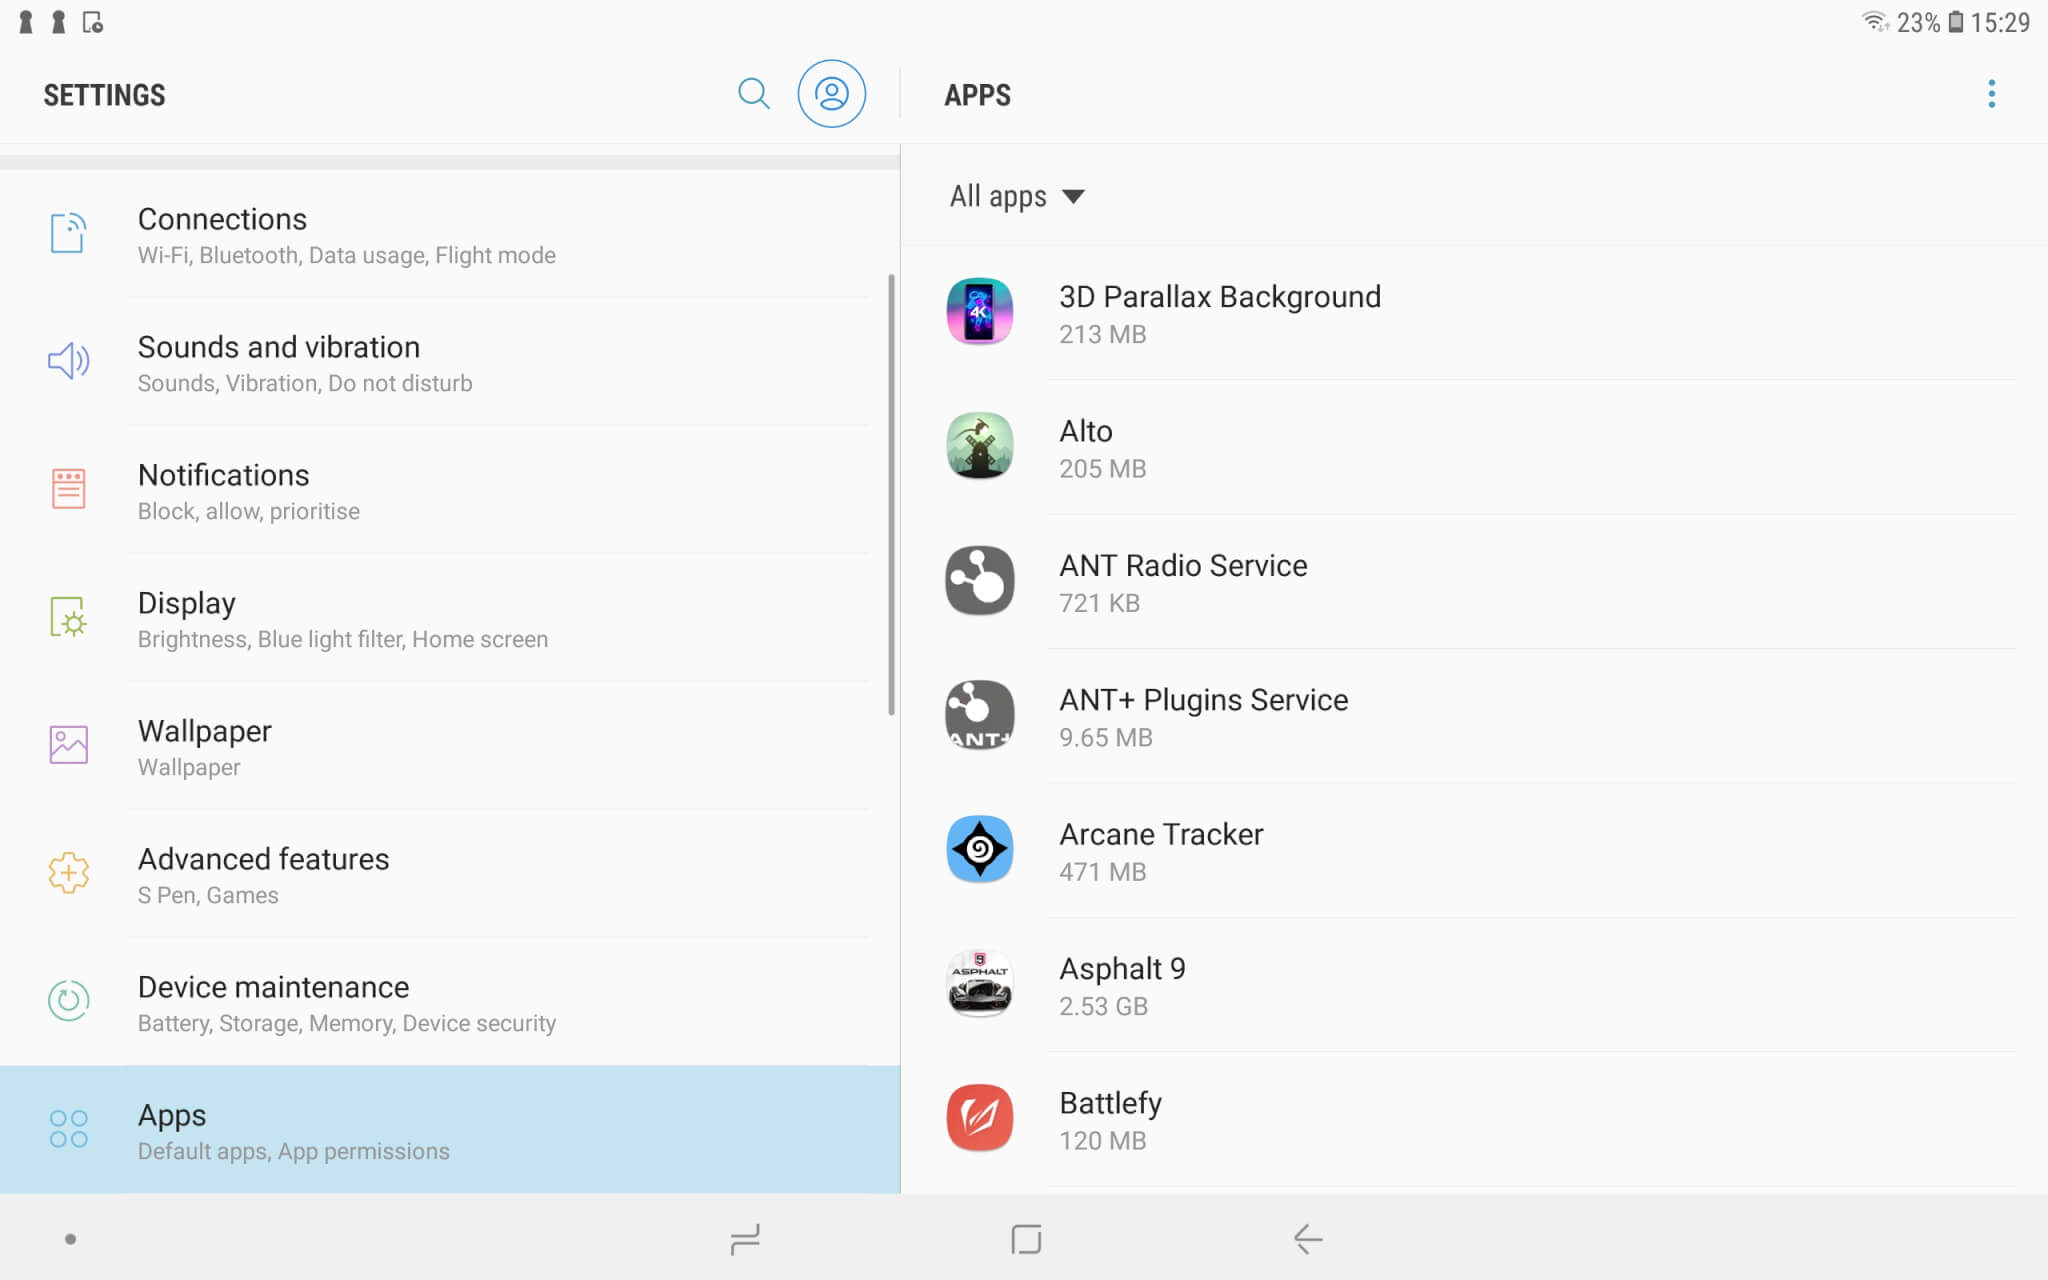The image size is (2048, 1280).
Task: Open the All apps filter dropdown
Action: point(1017,196)
